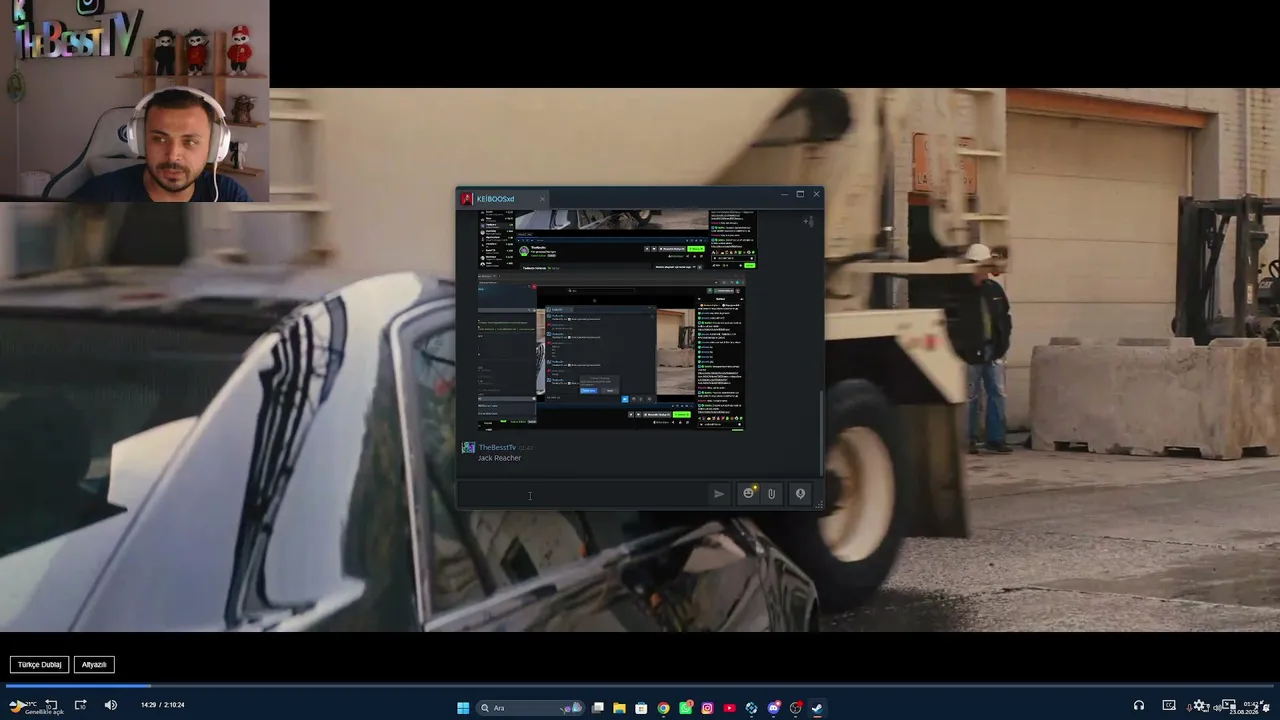The height and width of the screenshot is (720, 1280).
Task: Click the headphones icon in the system tray
Action: (1138, 706)
